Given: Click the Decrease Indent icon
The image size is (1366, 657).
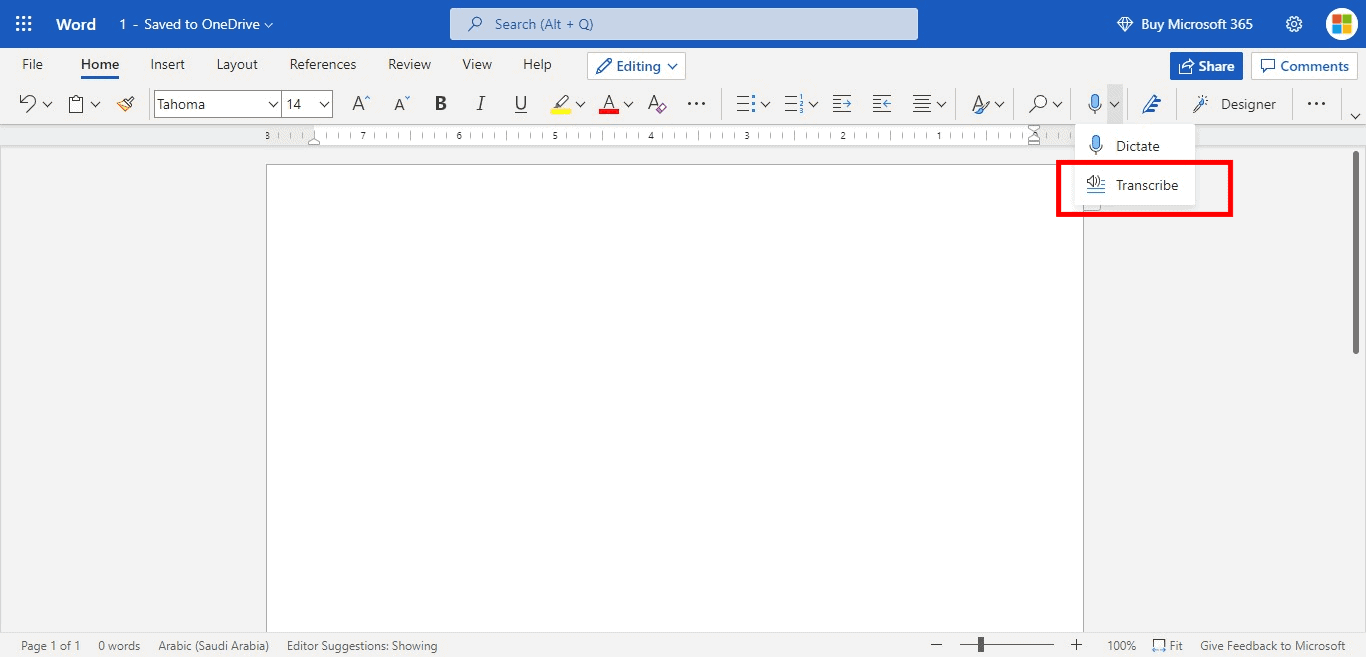Looking at the screenshot, I should pos(882,104).
